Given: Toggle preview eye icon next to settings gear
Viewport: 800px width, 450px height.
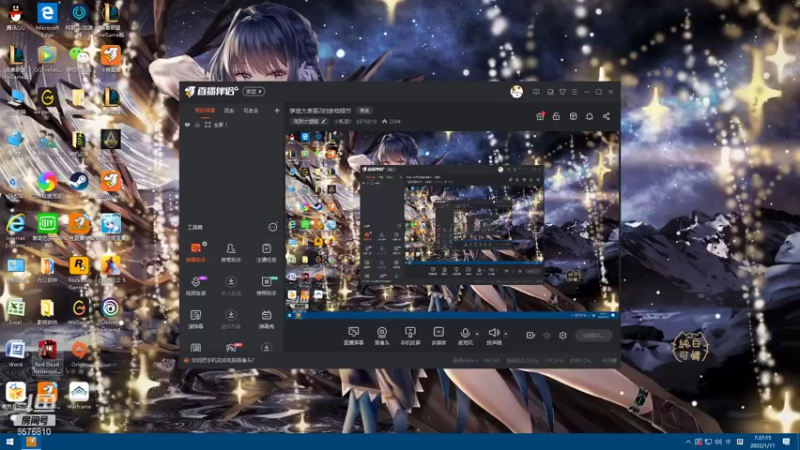Looking at the screenshot, I should coord(546,335).
